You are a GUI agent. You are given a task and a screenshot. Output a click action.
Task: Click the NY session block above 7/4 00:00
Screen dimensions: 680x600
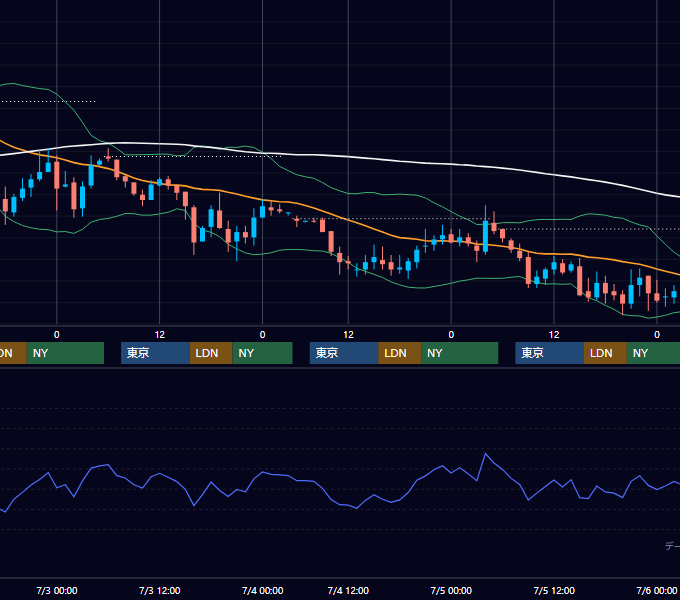coord(262,353)
